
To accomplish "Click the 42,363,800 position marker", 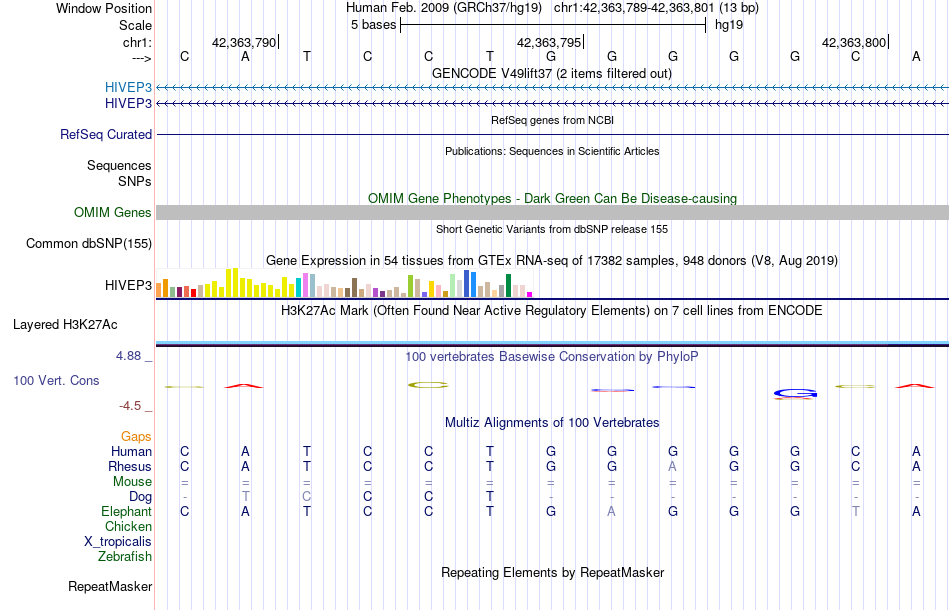I will (855, 42).
